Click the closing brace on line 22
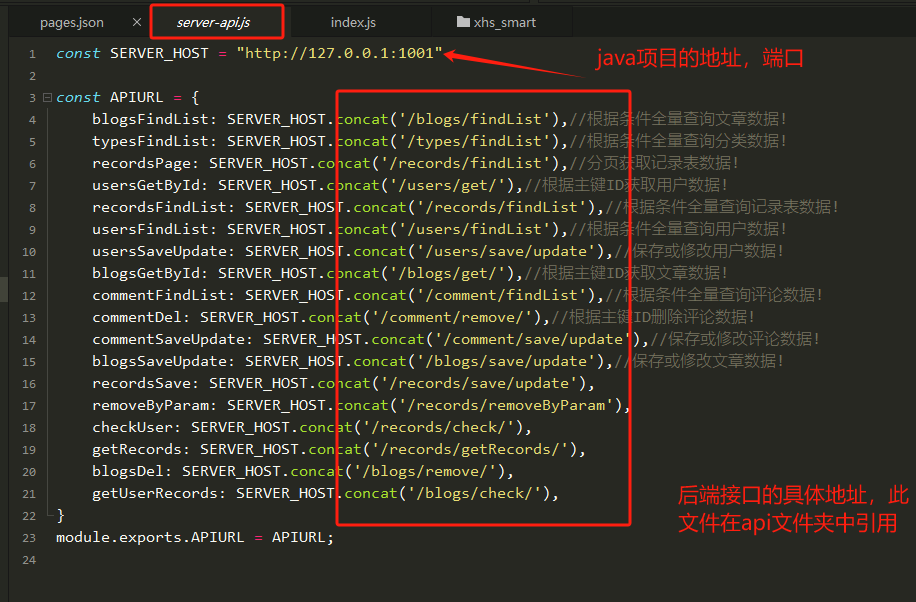The width and height of the screenshot is (916, 602). (x=61, y=516)
